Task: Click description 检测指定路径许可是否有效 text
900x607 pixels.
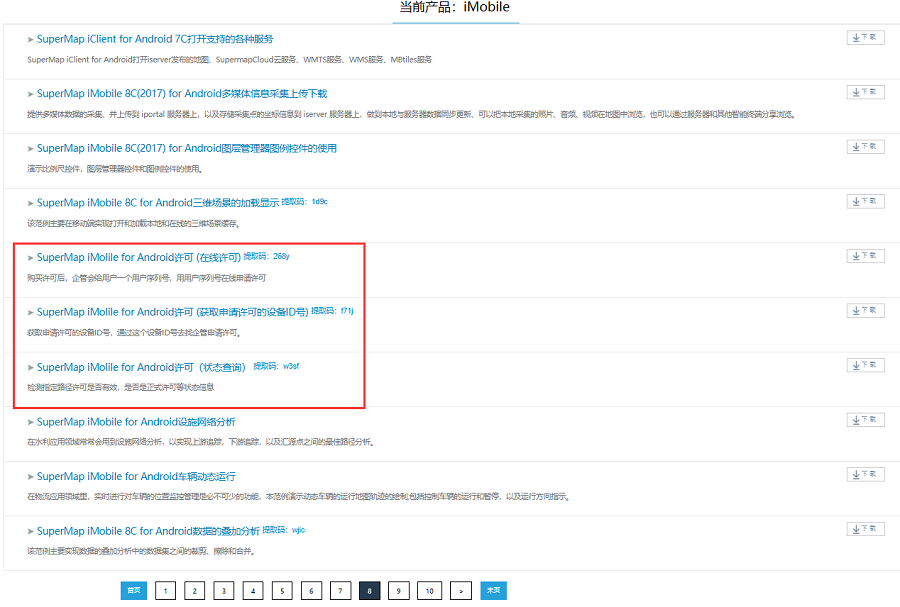Action: click(121, 387)
